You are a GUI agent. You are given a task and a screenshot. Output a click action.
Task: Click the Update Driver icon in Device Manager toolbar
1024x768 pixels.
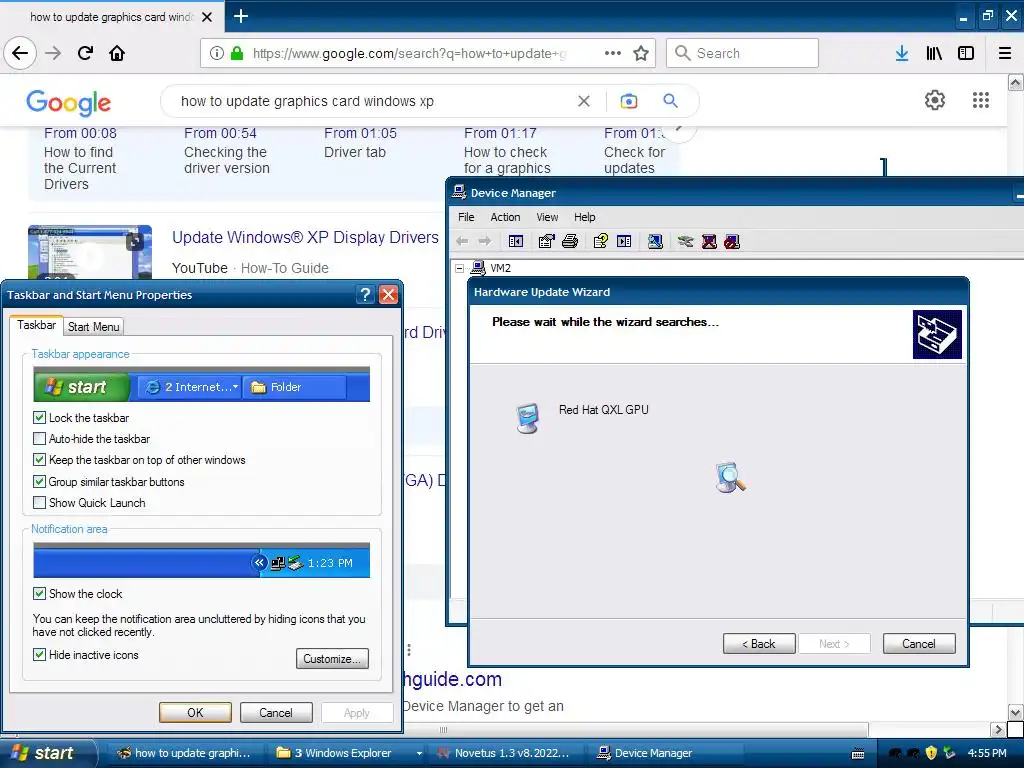point(685,242)
